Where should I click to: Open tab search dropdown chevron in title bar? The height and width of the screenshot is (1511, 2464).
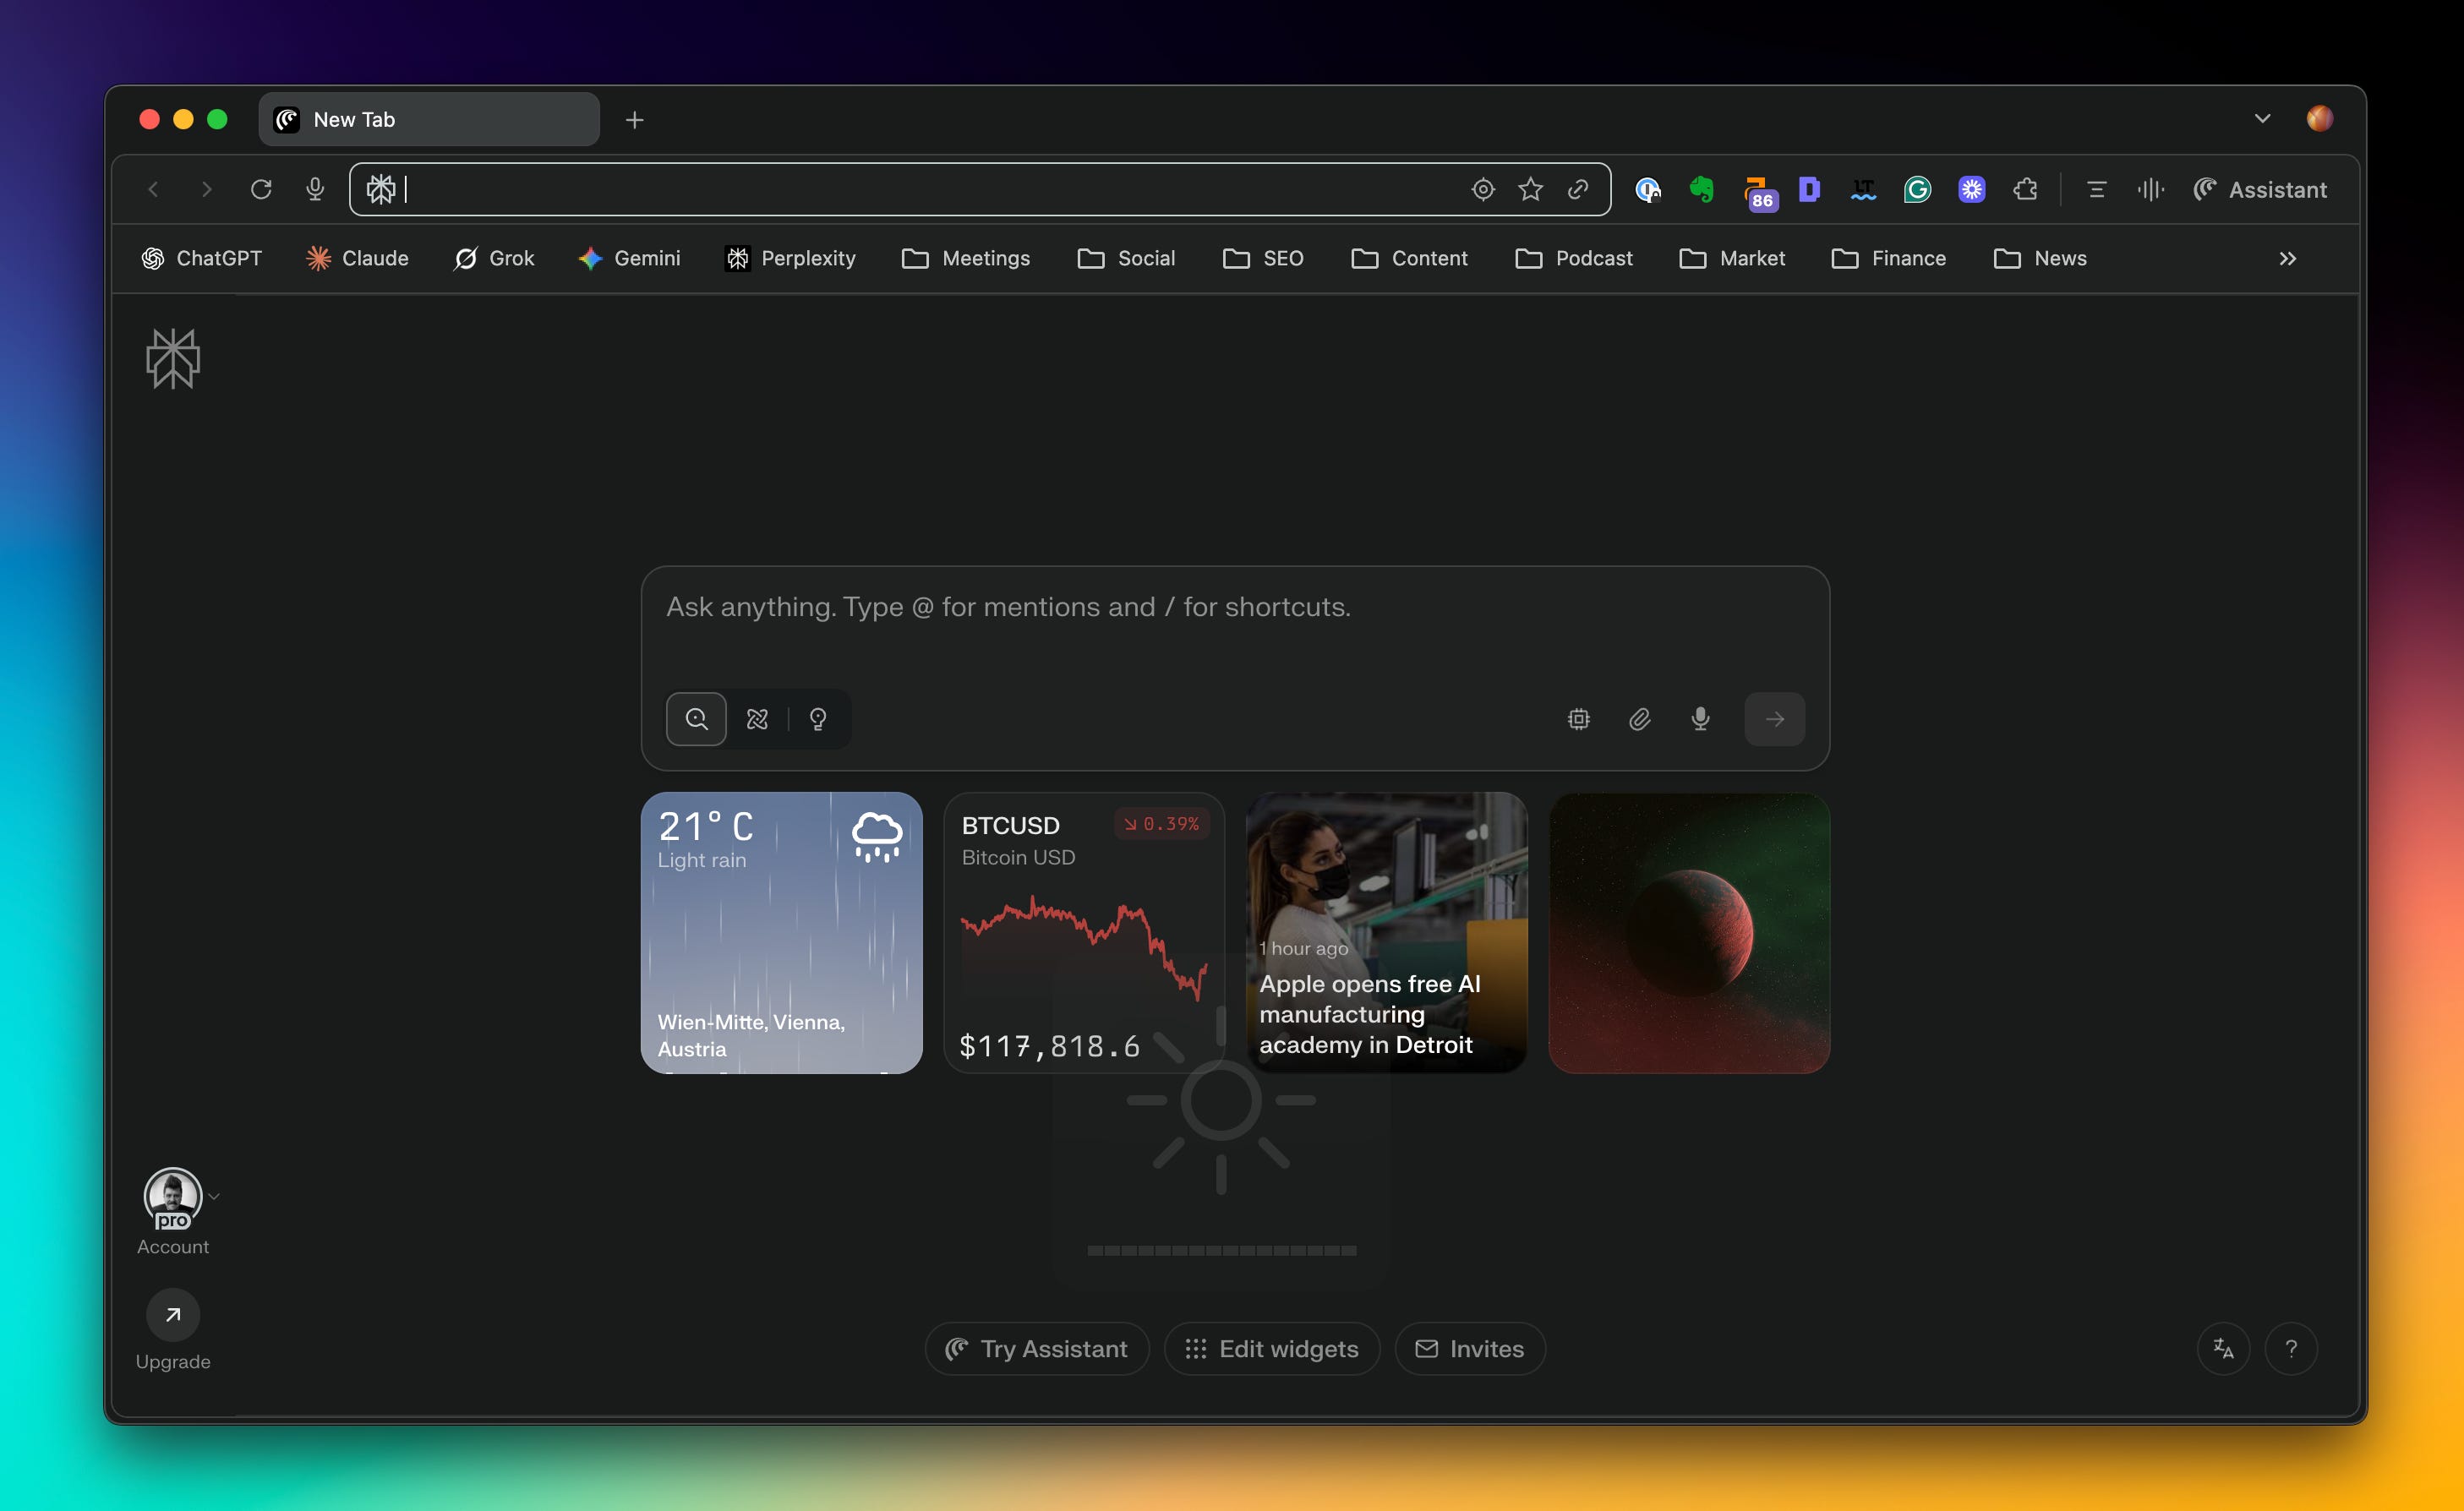(2262, 119)
